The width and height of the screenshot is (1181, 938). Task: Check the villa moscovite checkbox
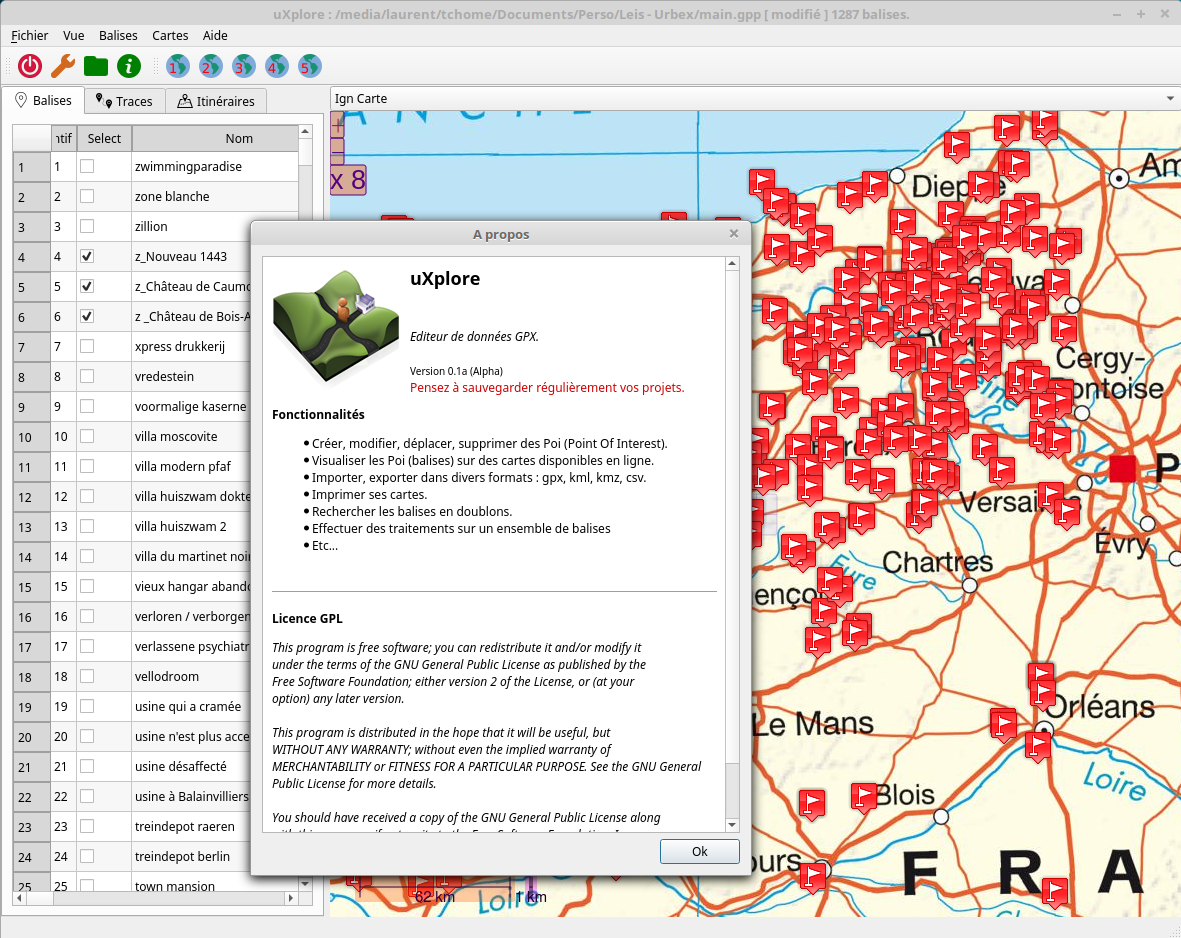[87, 436]
